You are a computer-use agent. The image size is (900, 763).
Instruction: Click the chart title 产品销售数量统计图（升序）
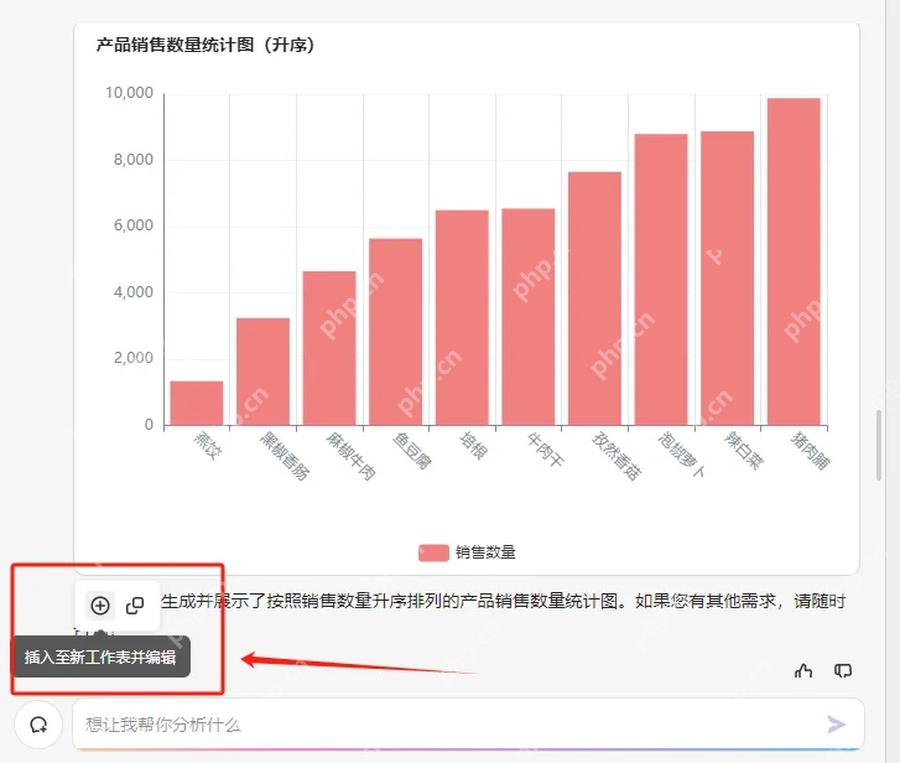point(205,45)
